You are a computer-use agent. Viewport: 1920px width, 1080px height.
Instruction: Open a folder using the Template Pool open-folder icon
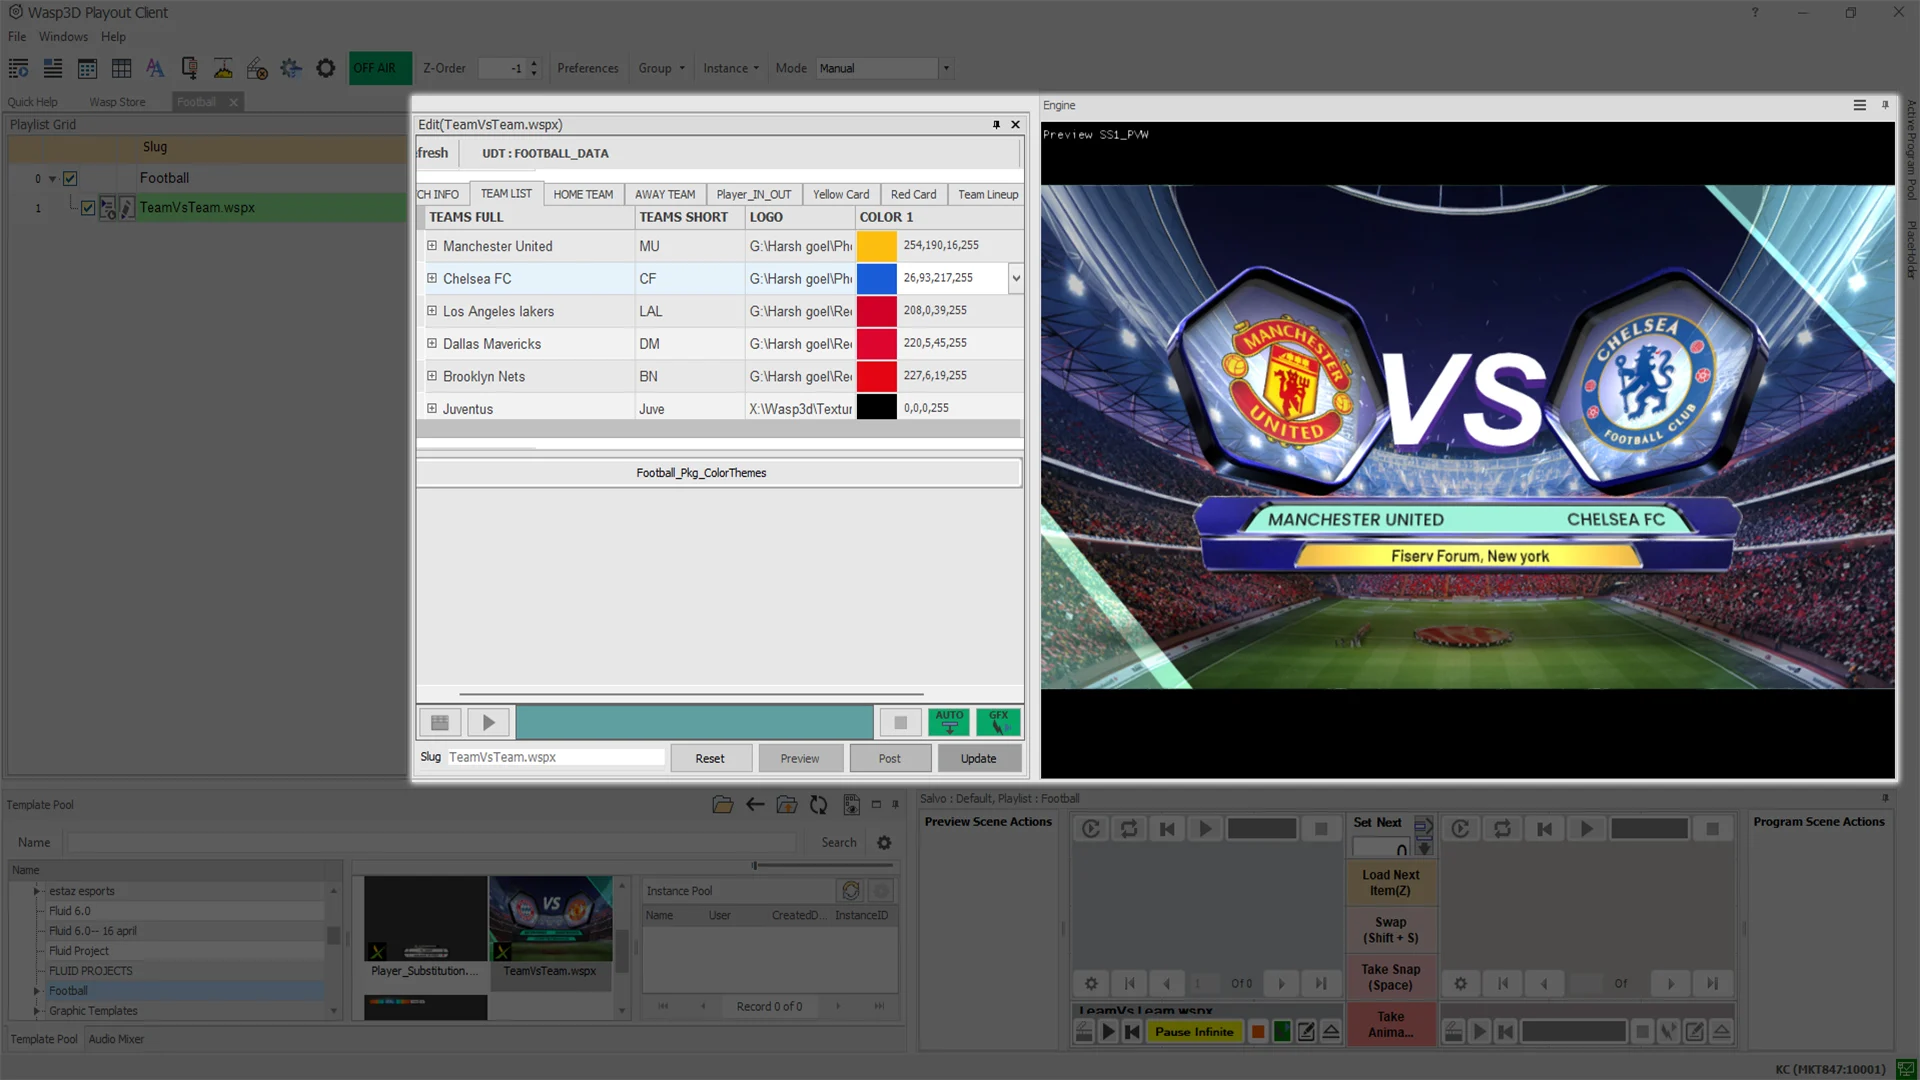(x=722, y=805)
